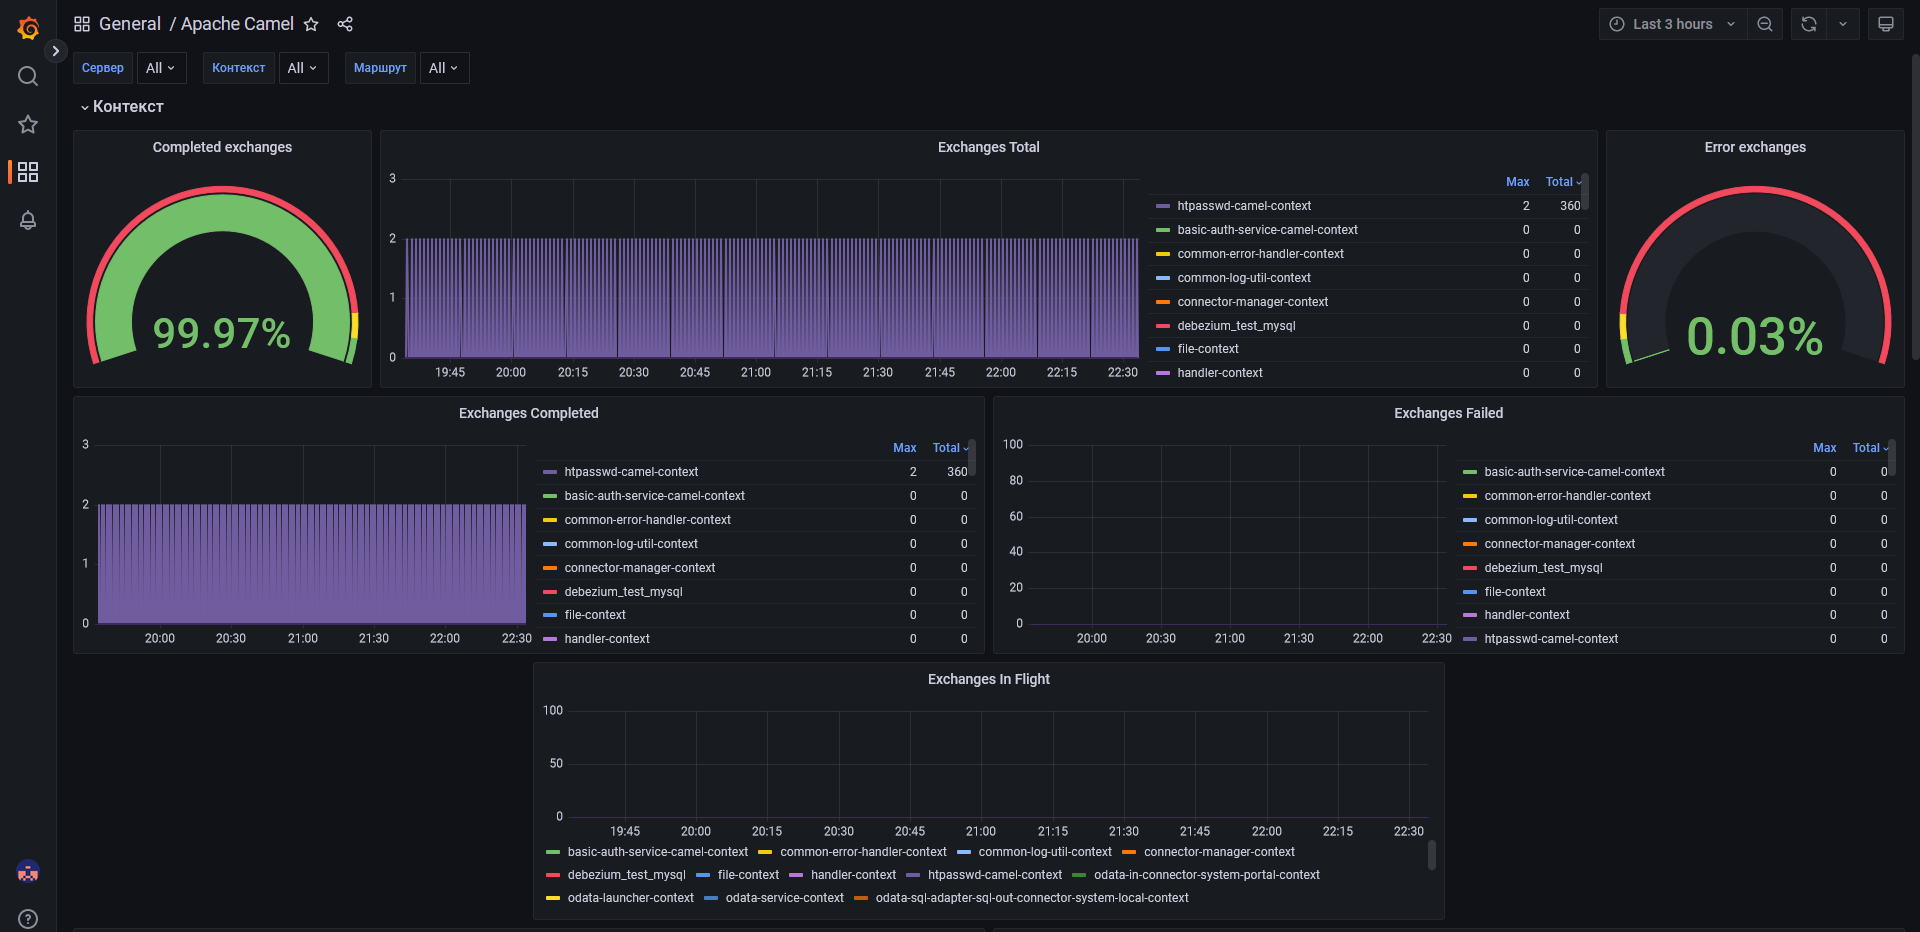Switch to TV display mode
Screen dimensions: 1920x932
[1886, 24]
